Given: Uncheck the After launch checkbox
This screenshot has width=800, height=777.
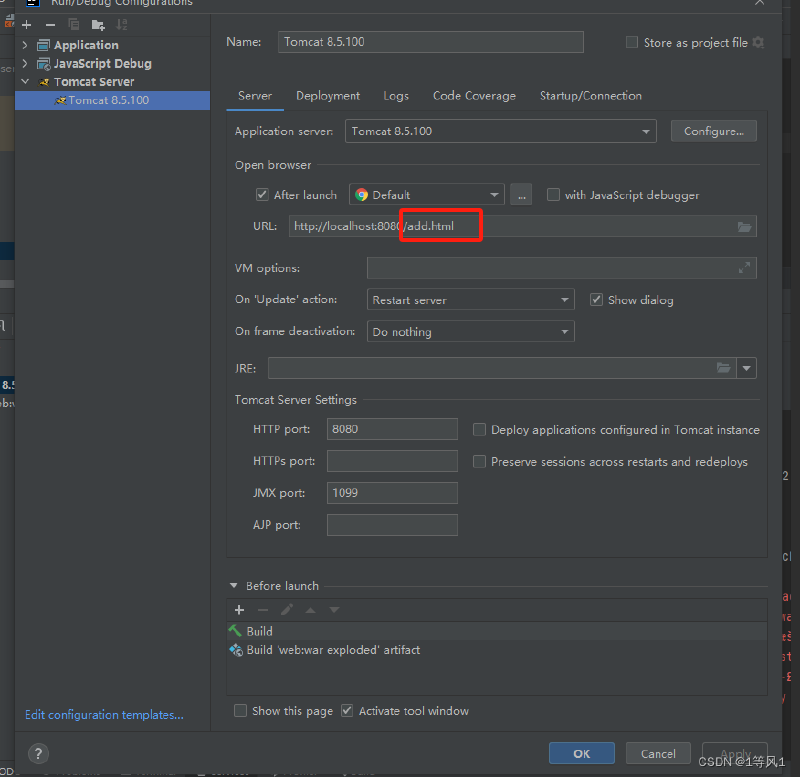Looking at the screenshot, I should coord(262,195).
